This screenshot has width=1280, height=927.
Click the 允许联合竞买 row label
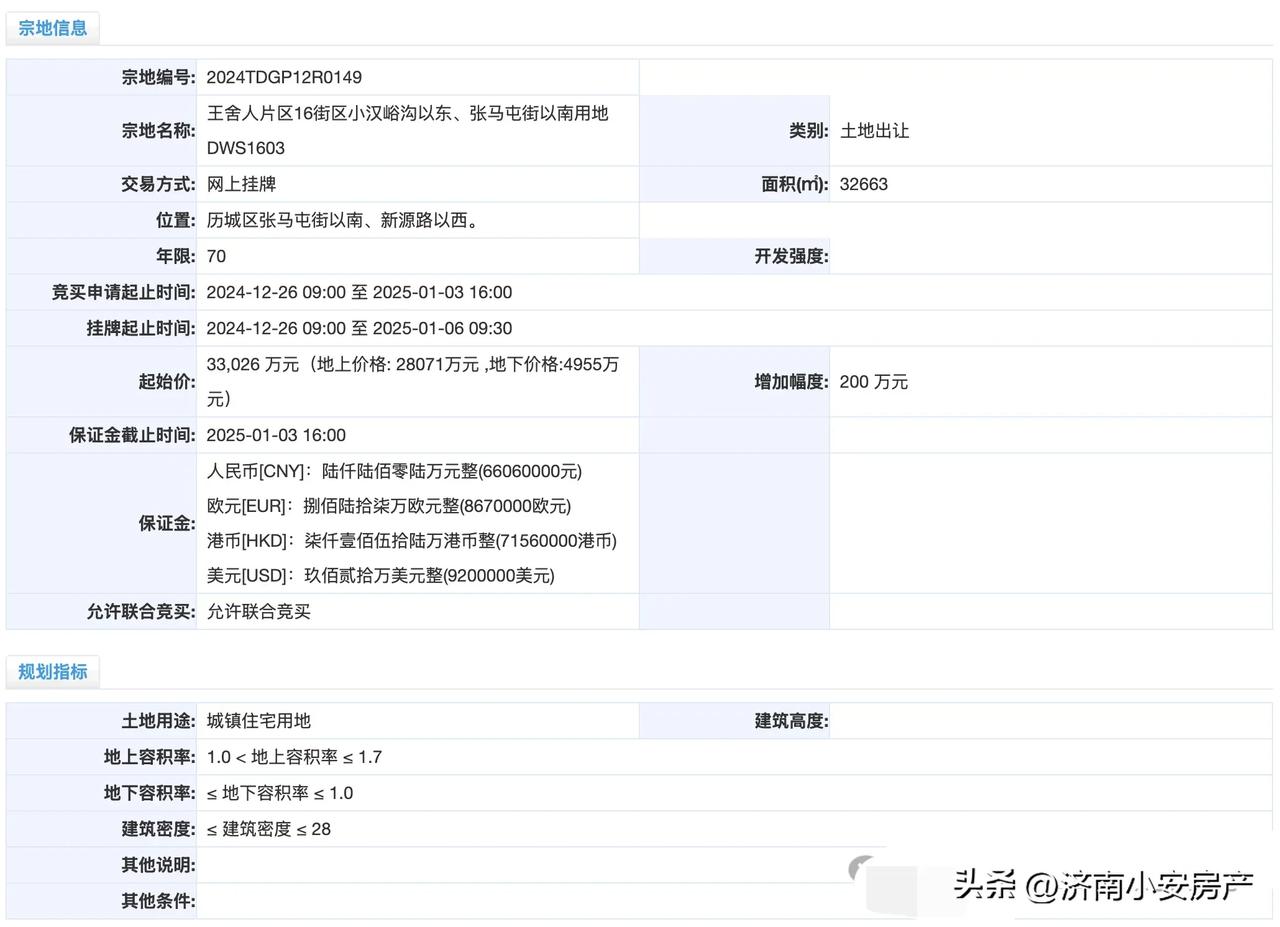(141, 612)
